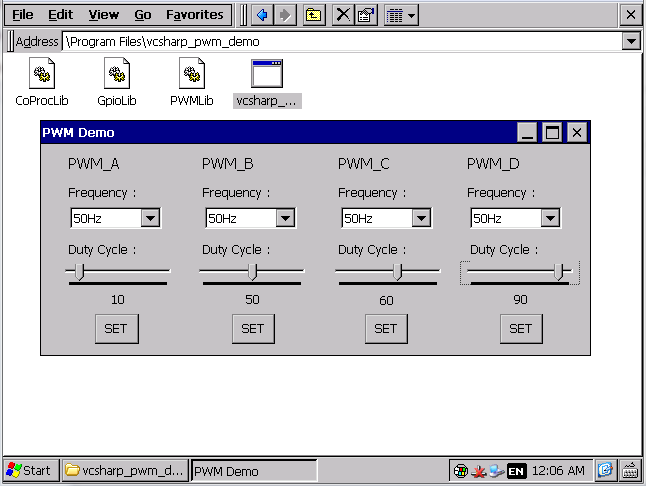The height and width of the screenshot is (486, 646).
Task: Switch to vcsharp_pwm_d... taskbar item
Action: coord(125,470)
